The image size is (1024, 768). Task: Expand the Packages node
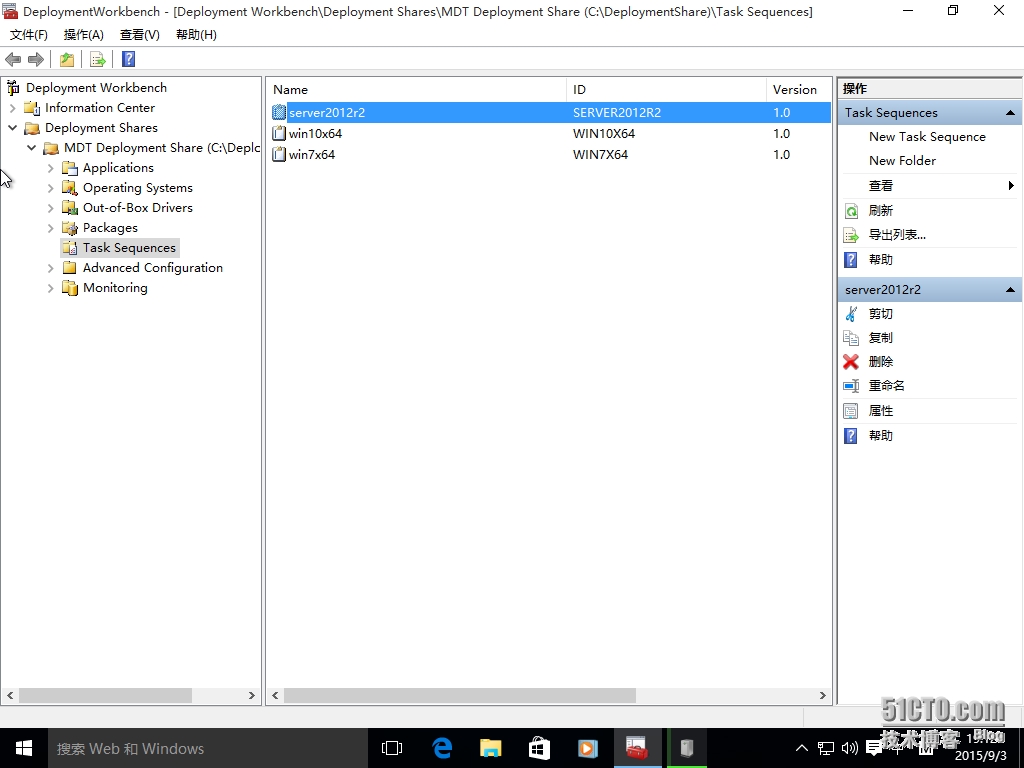[x=50, y=228]
